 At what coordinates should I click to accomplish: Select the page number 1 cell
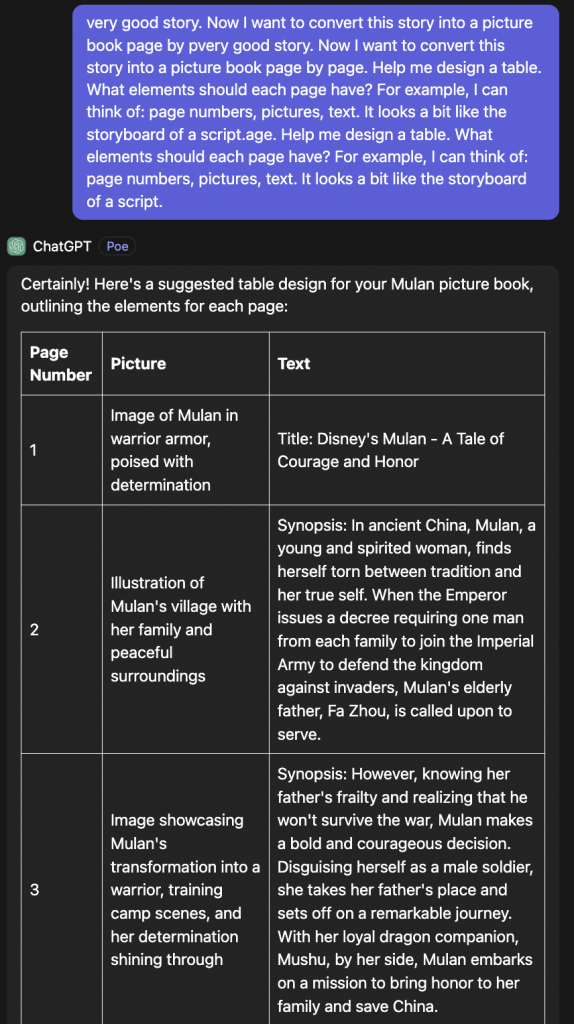pyautogui.click(x=61, y=450)
